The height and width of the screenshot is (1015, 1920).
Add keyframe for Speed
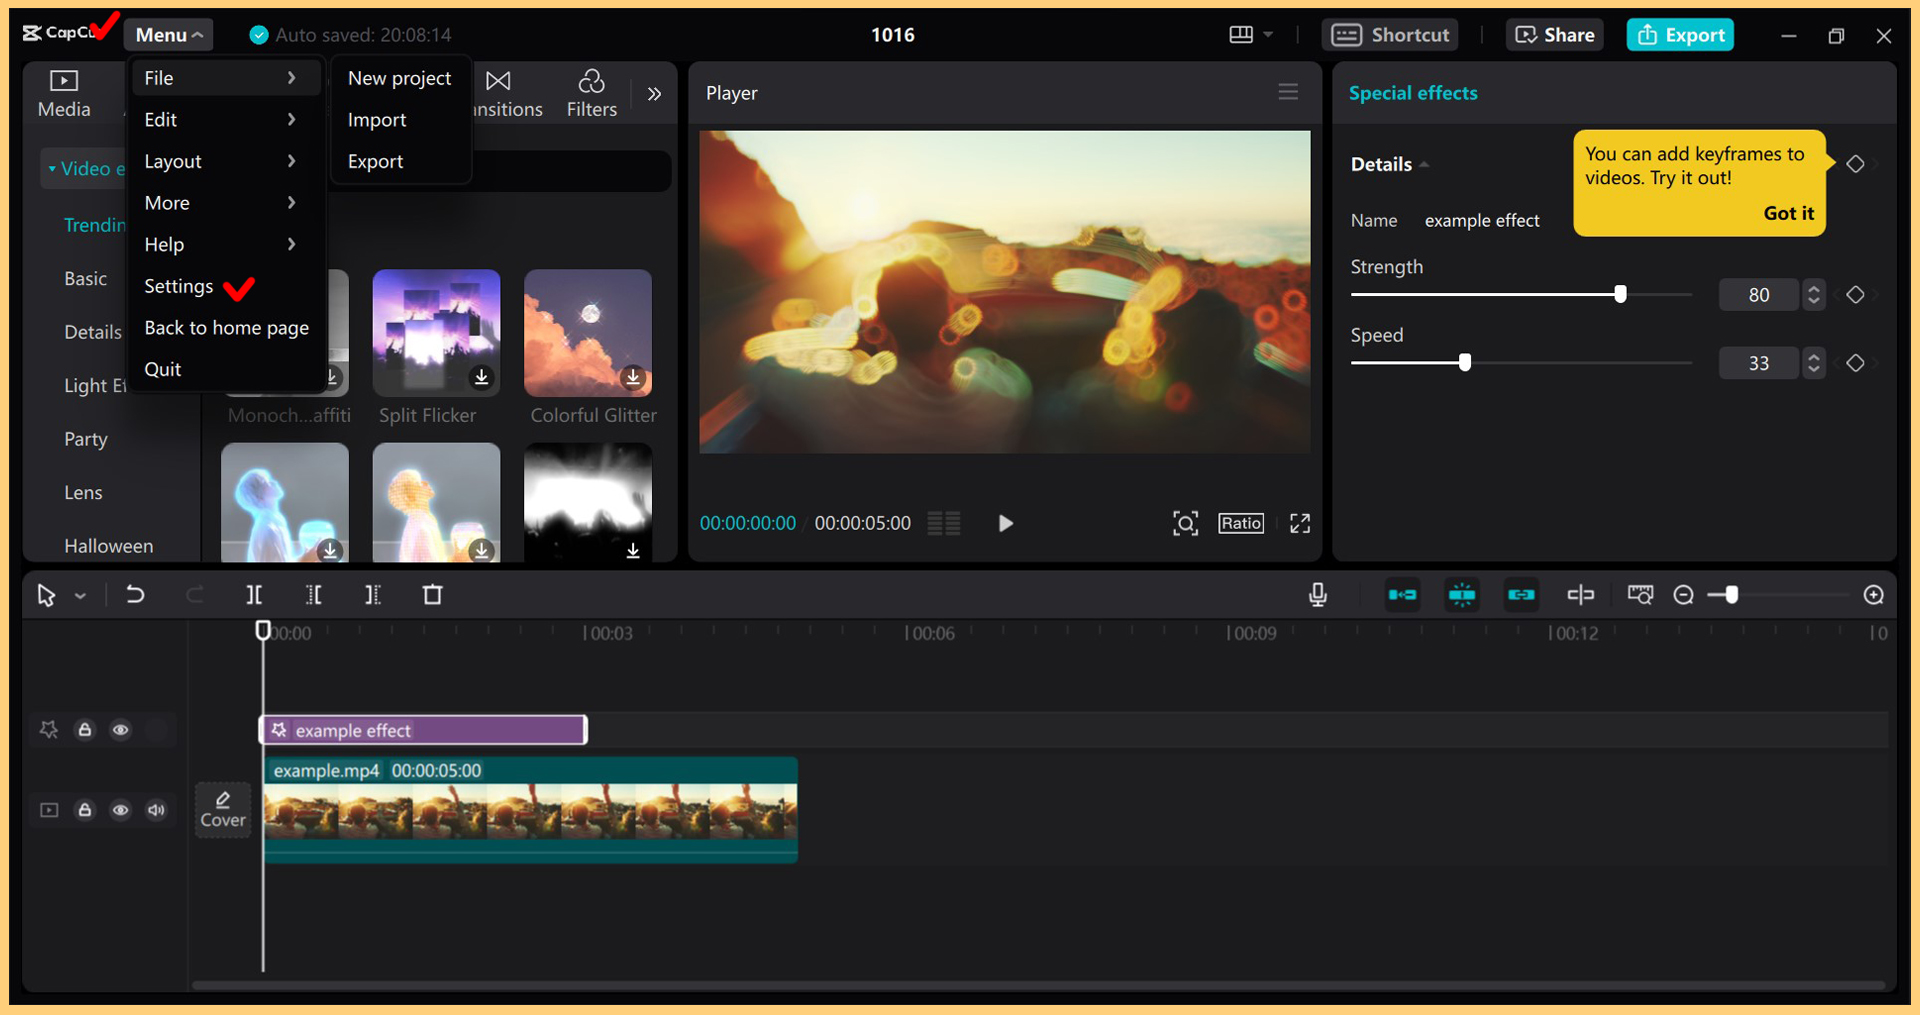1855,363
